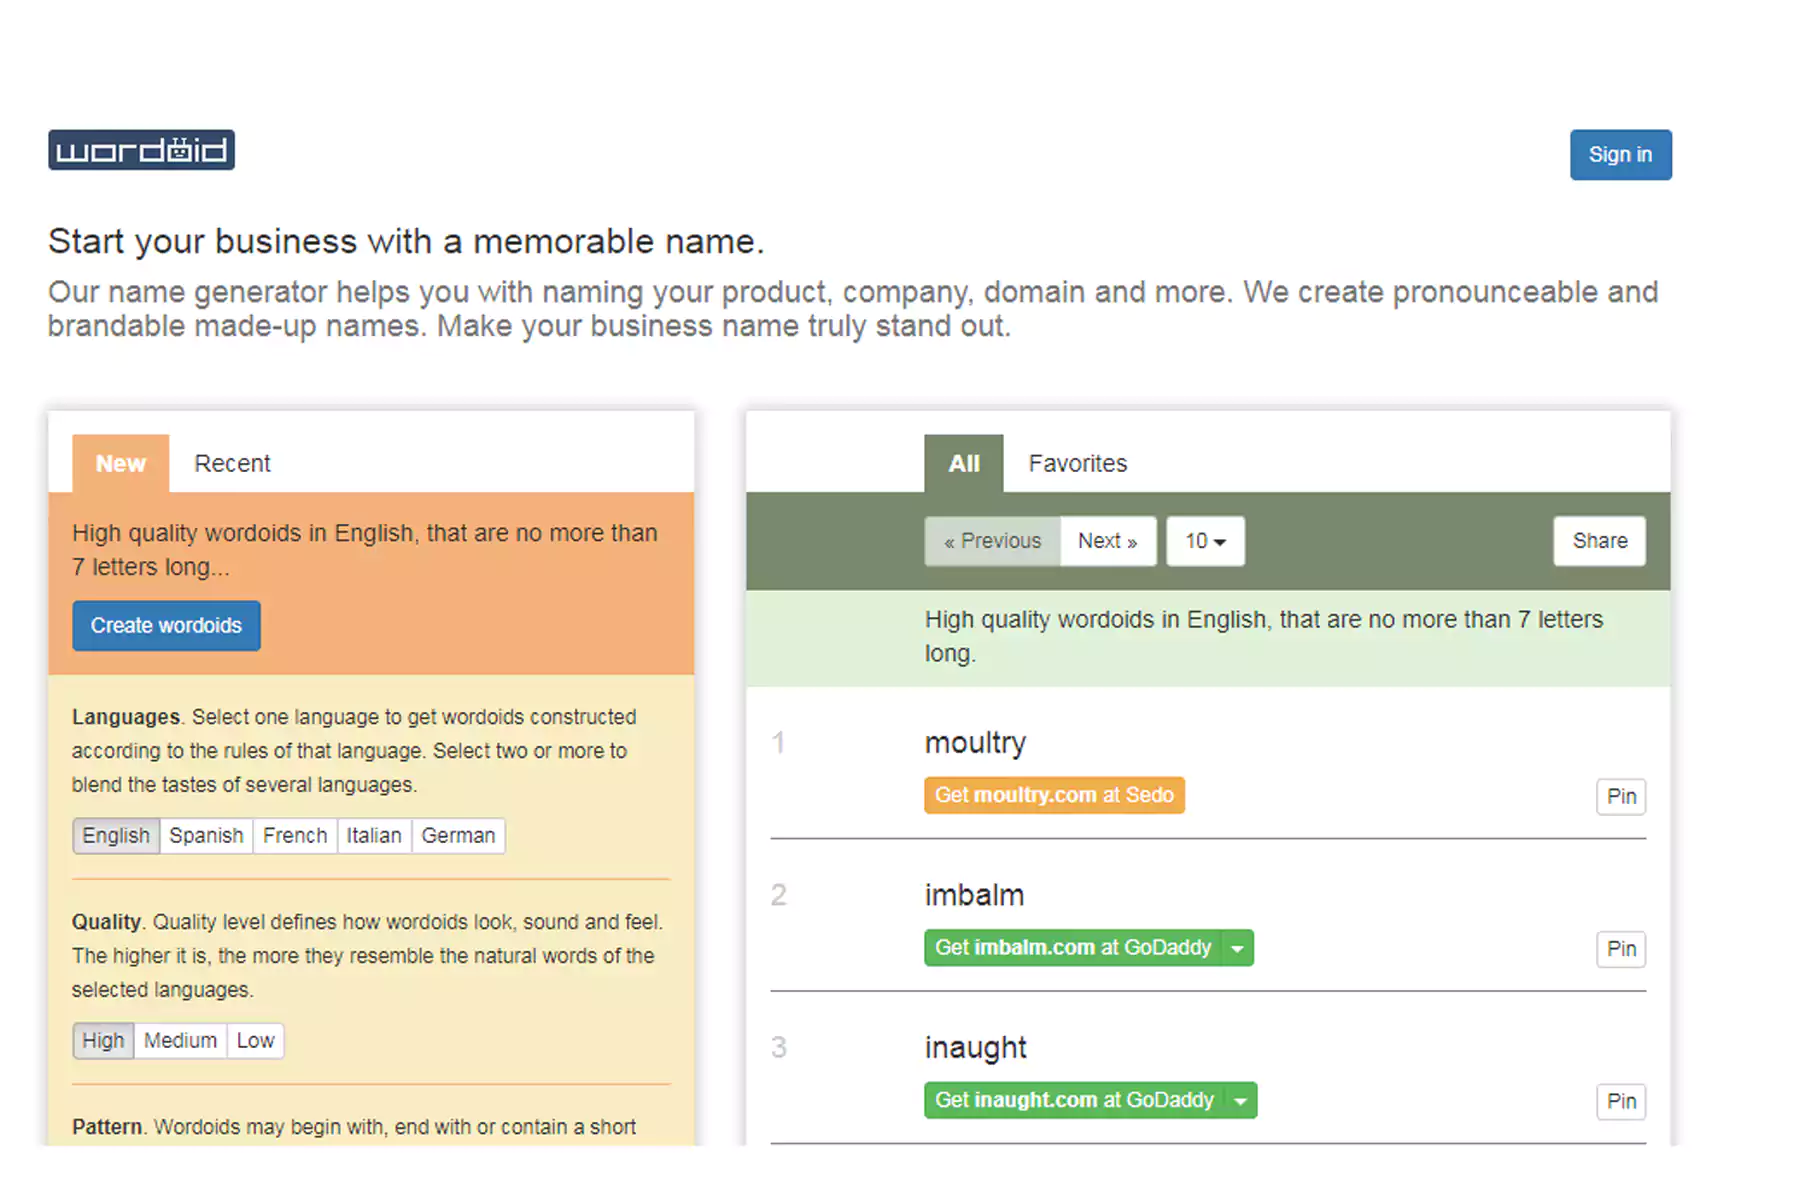This screenshot has height=1200, width=1800.
Task: Enable the French language option
Action: point(295,836)
